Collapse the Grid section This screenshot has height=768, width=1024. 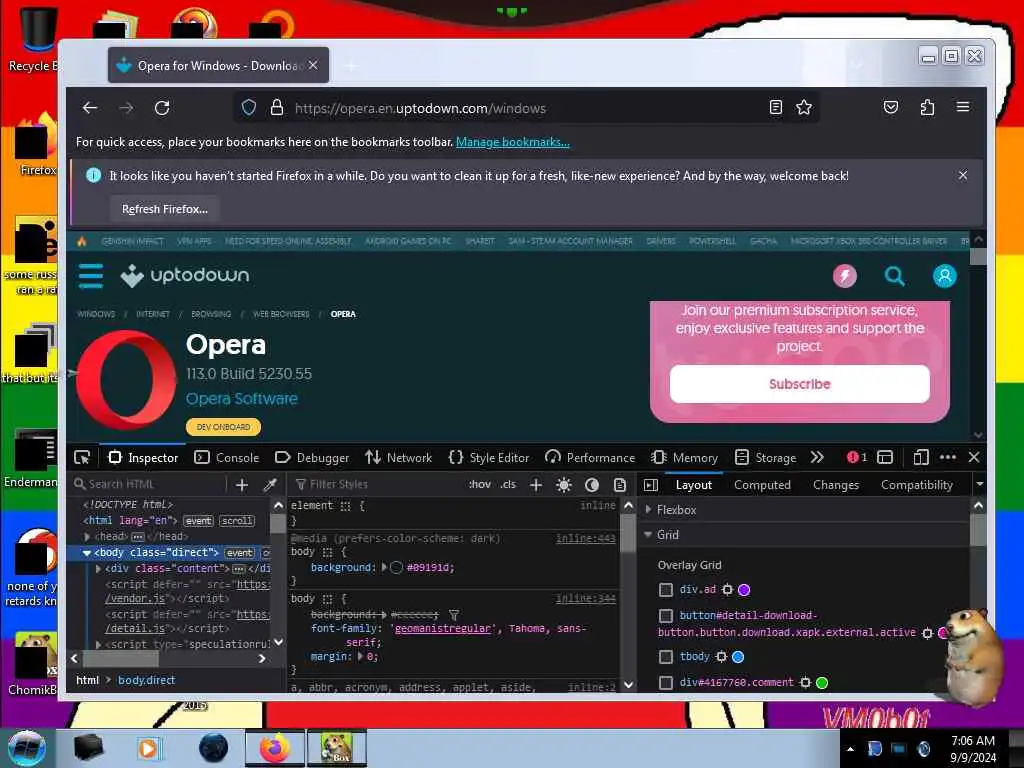(x=648, y=534)
